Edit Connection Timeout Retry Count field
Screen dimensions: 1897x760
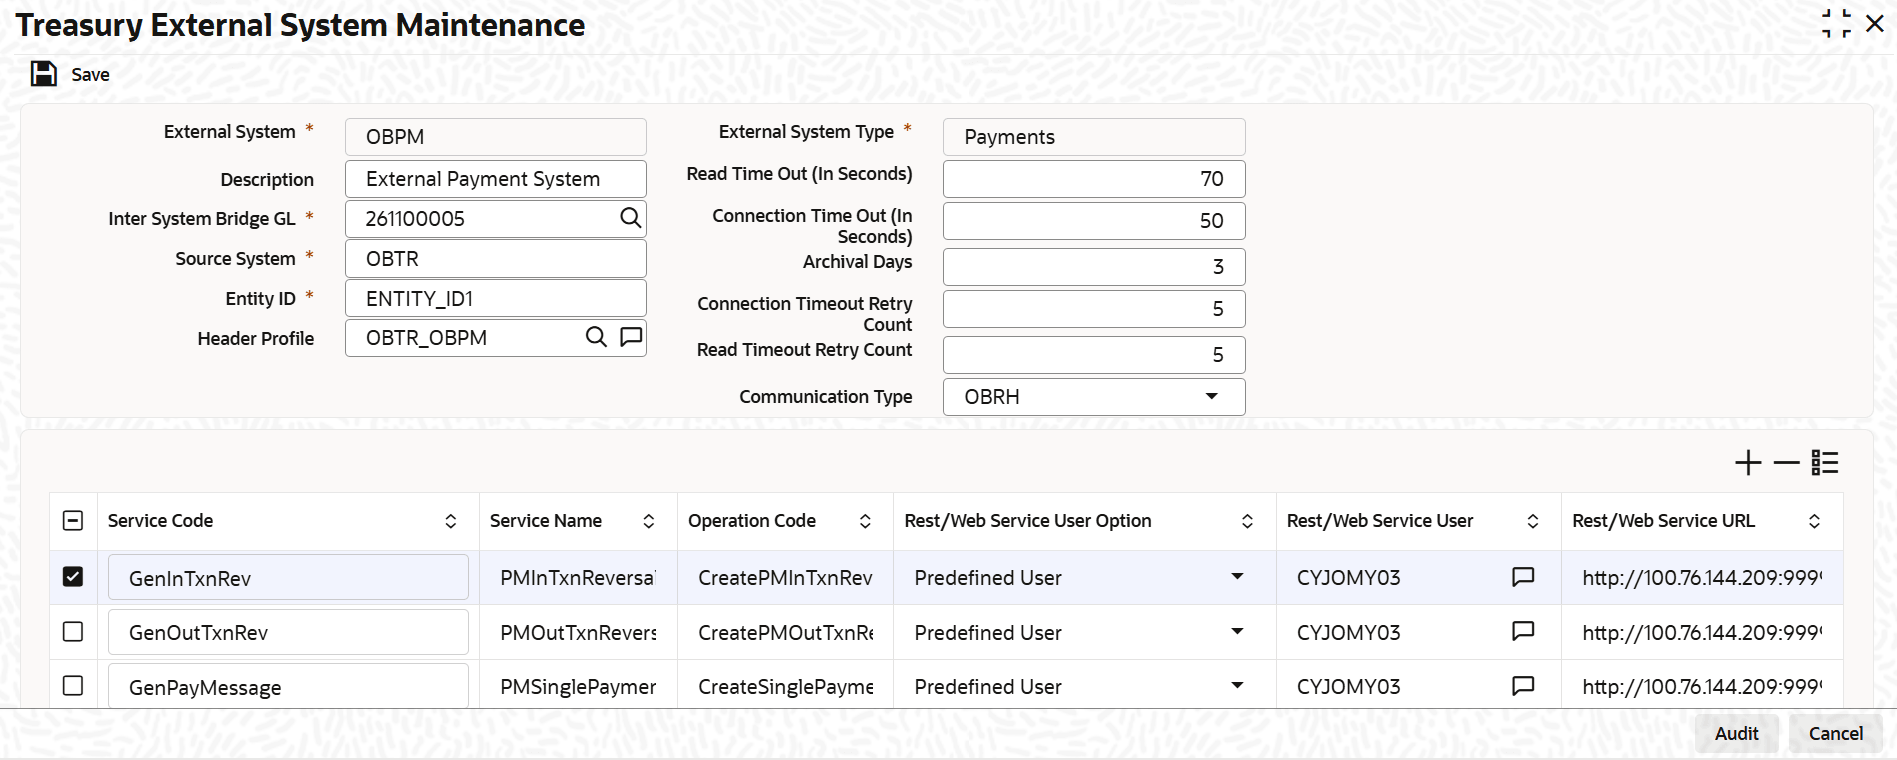tap(1094, 309)
